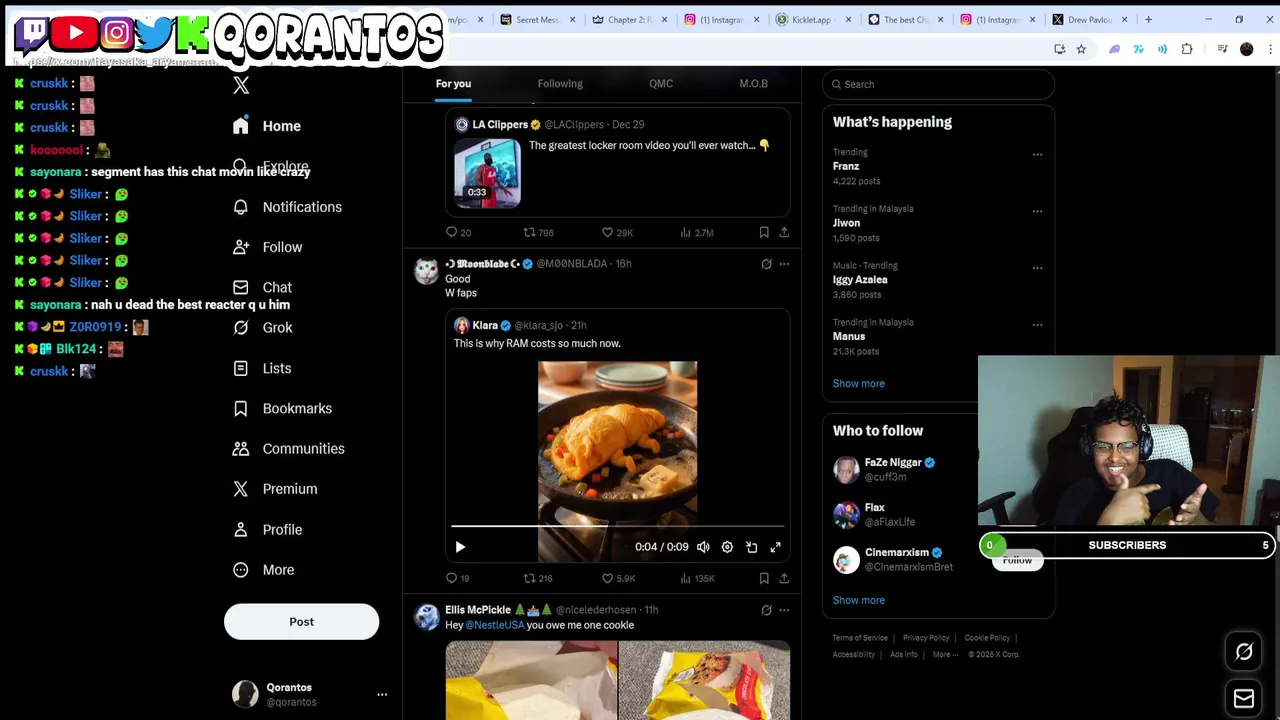Open more options for Manus trend
This screenshot has width=1280, height=720.
pyautogui.click(x=1037, y=325)
